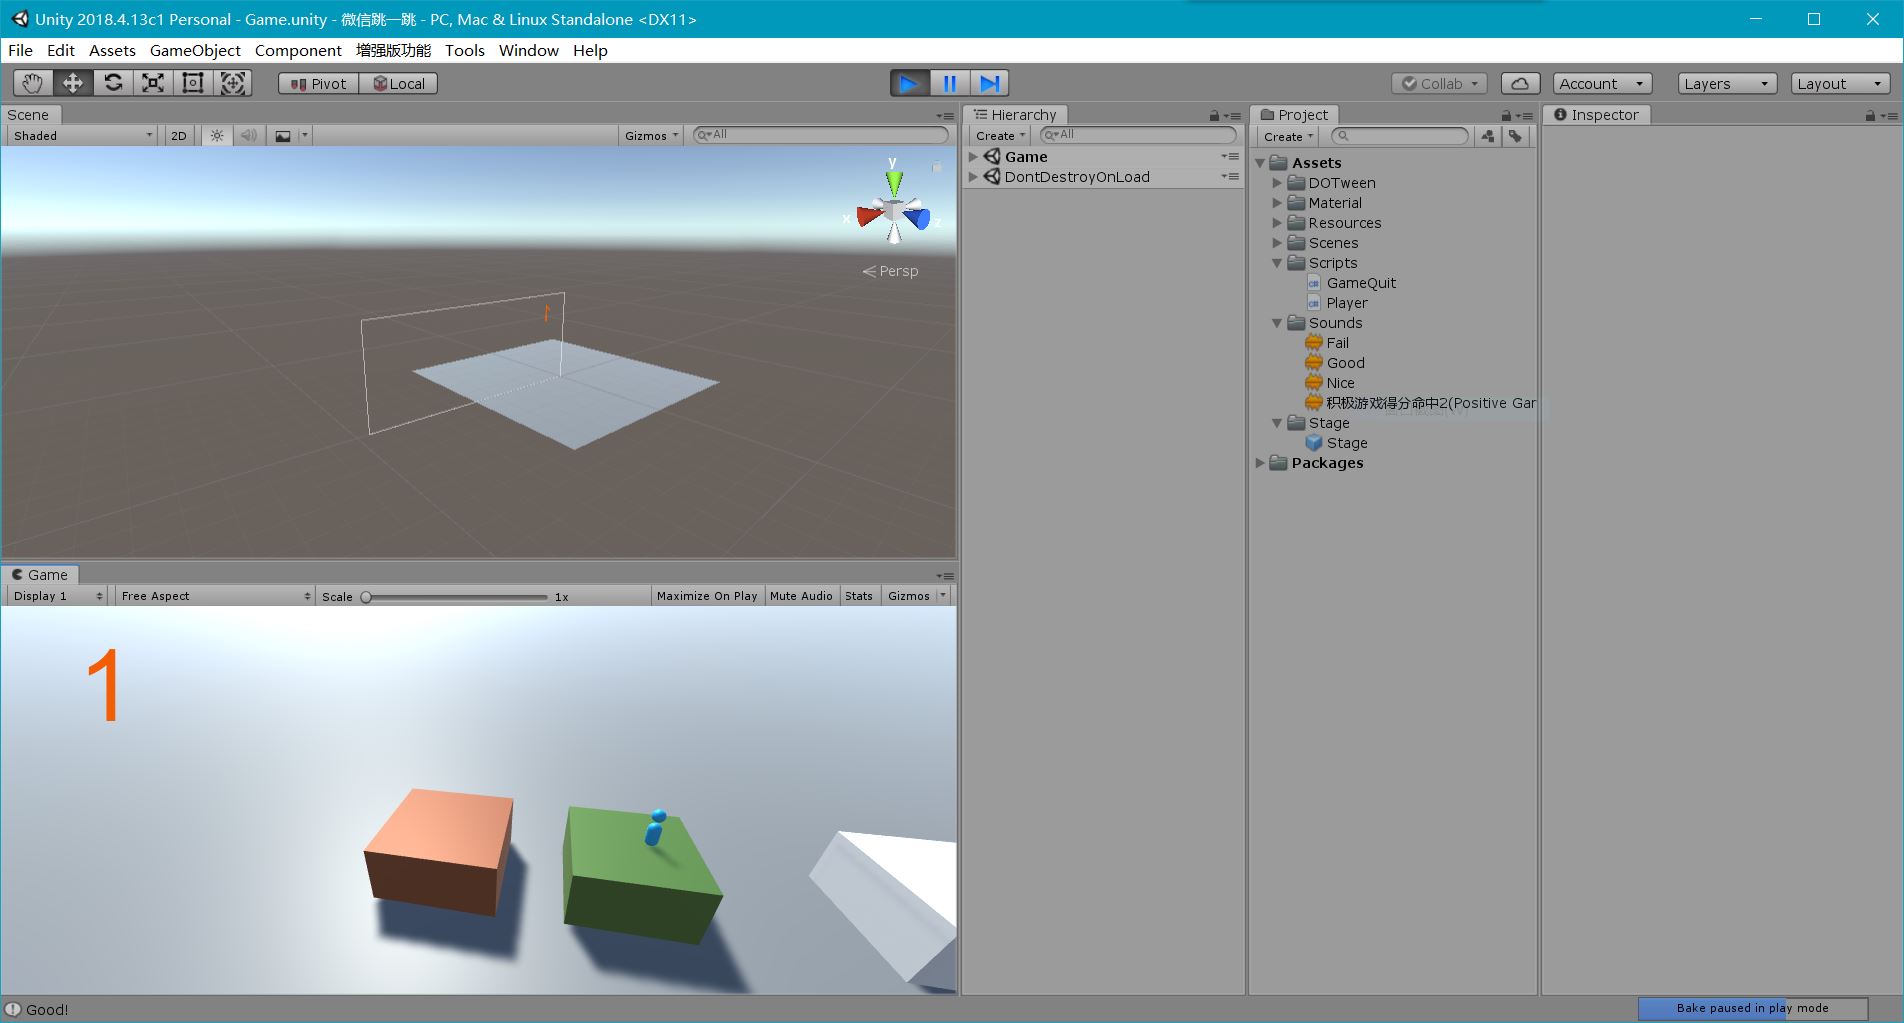Toggle 2D scene view mode

[x=179, y=136]
